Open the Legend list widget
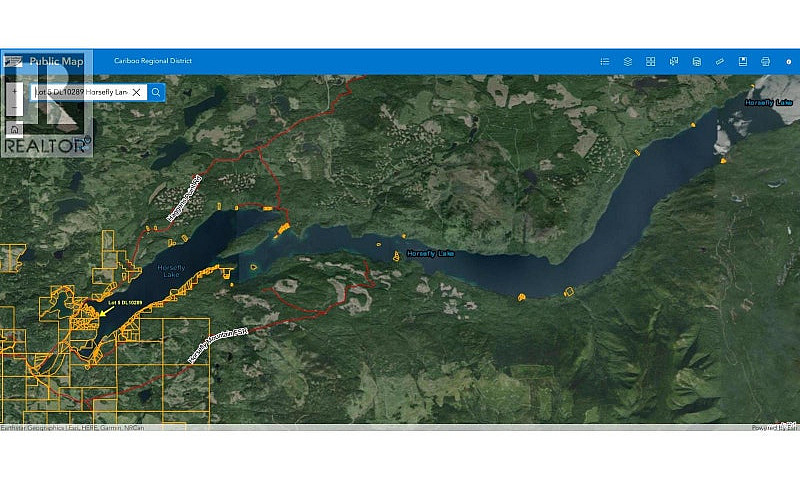Image resolution: width=800 pixels, height=480 pixels. tap(605, 62)
